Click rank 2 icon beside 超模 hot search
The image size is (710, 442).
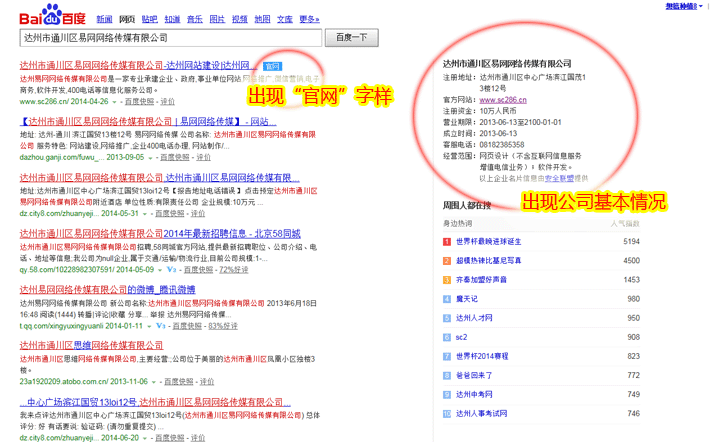446,260
